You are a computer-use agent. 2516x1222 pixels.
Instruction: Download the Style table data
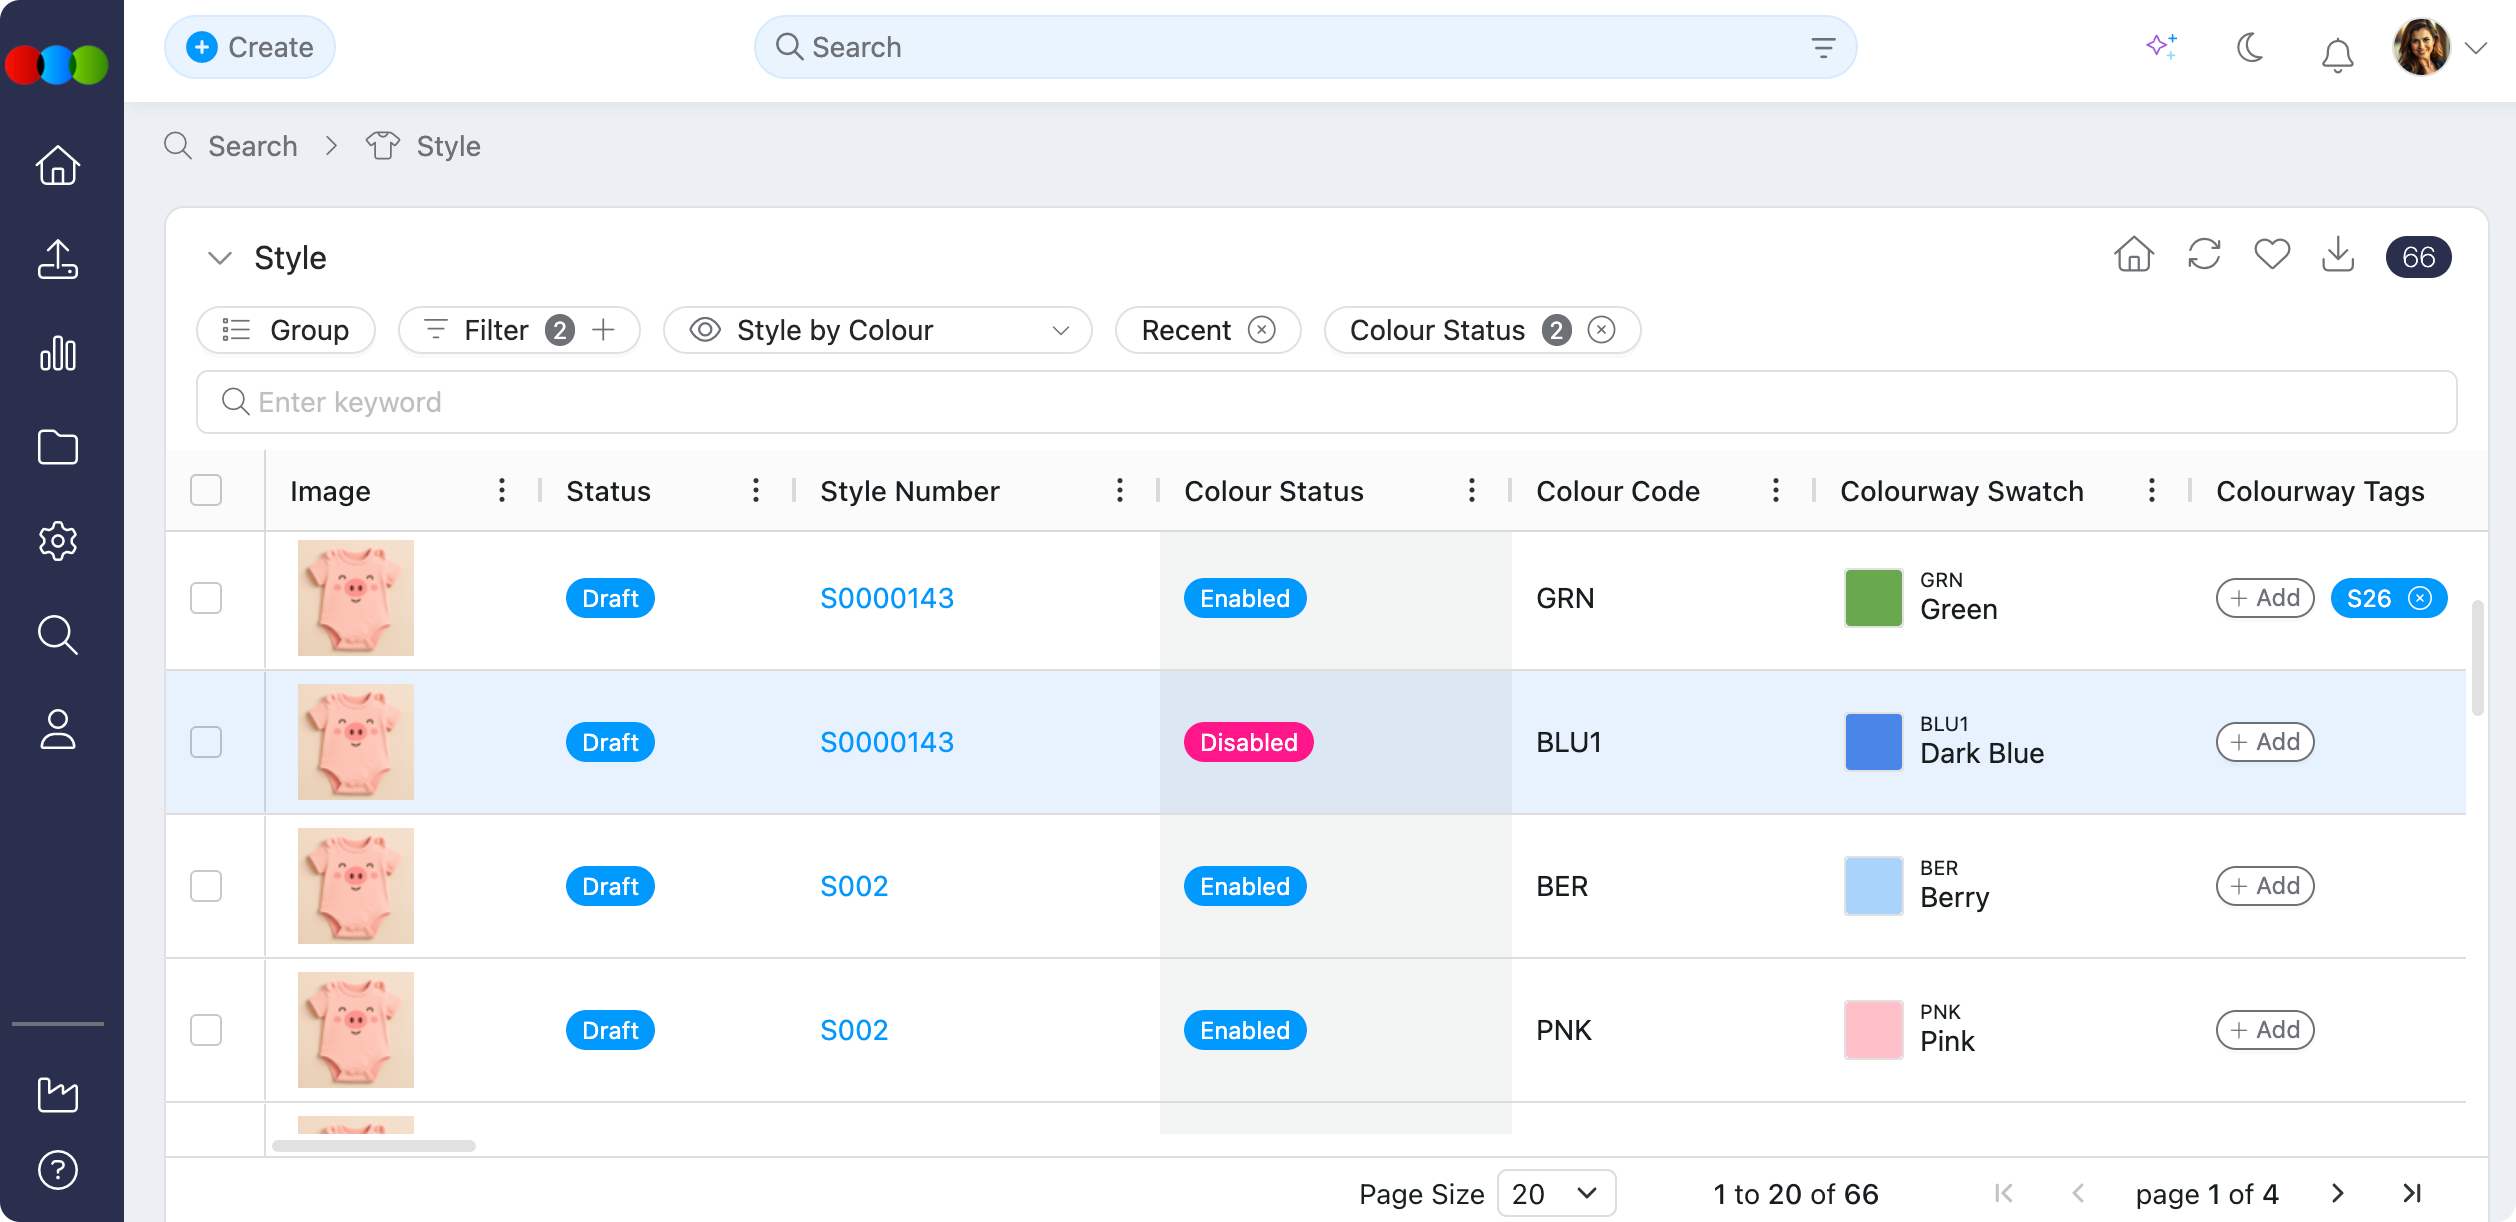pyautogui.click(x=2337, y=255)
